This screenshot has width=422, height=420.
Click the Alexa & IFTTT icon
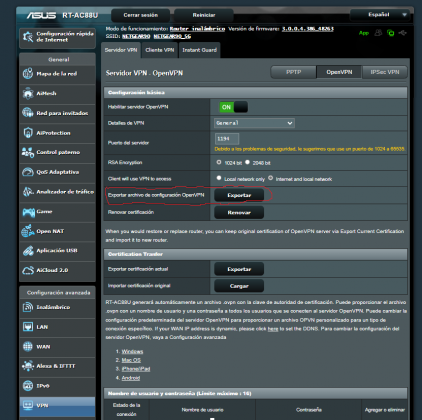28,366
